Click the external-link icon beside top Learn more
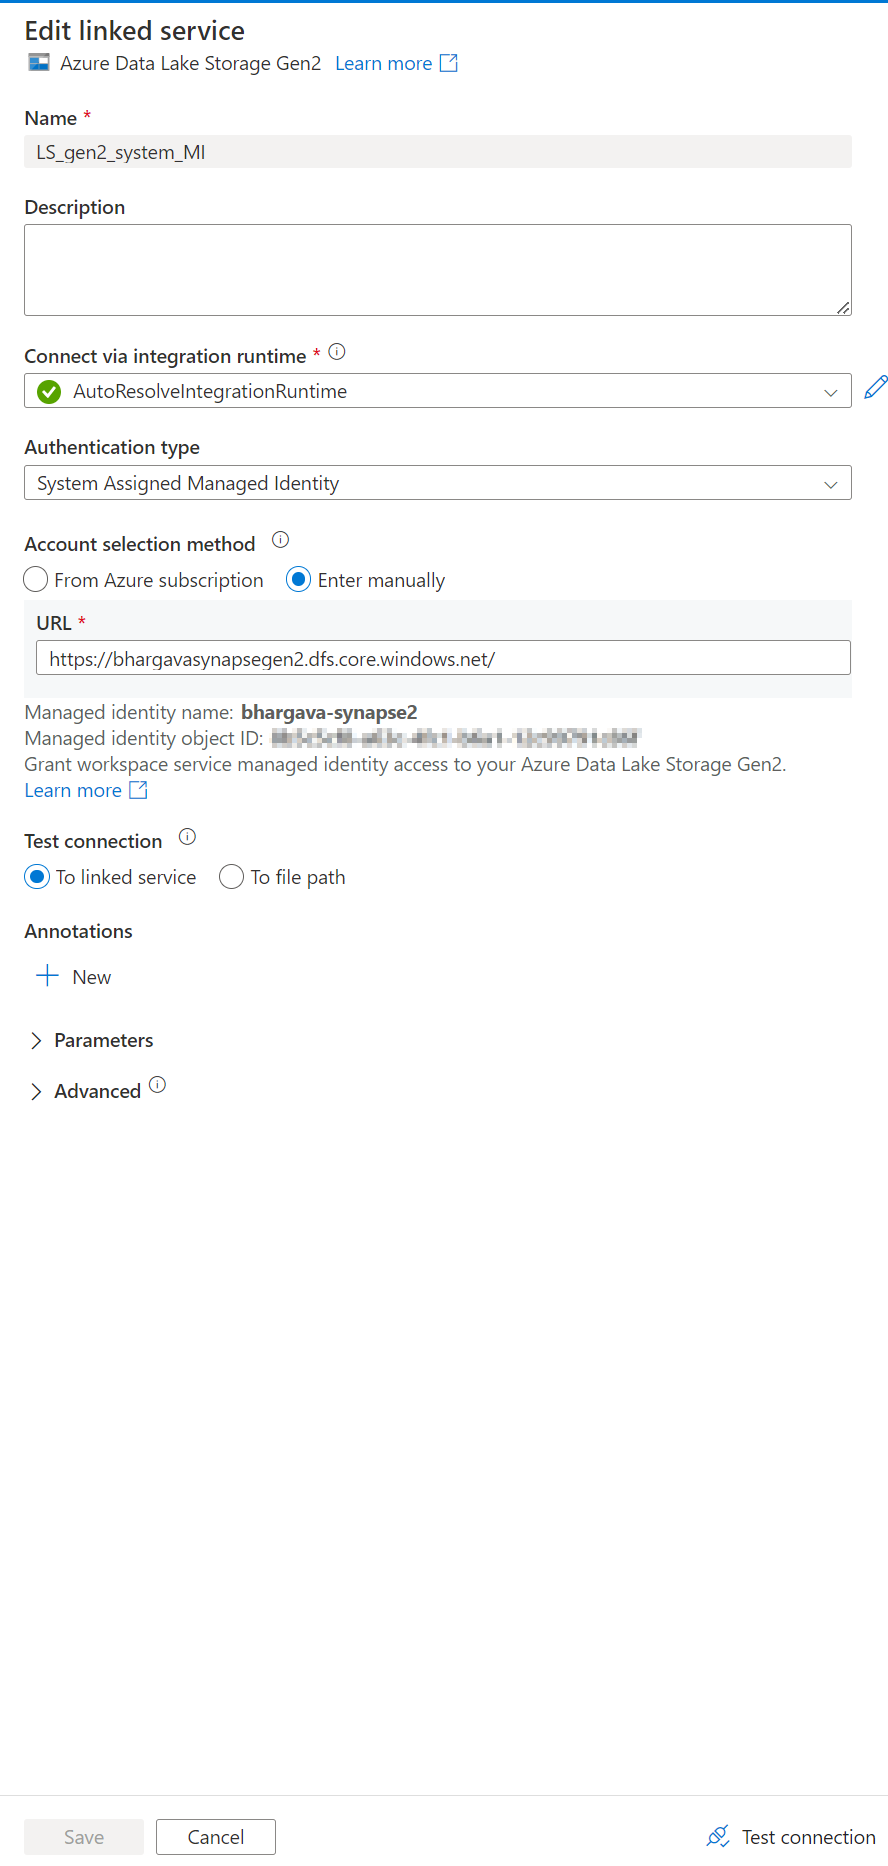Screen dimensions: 888x1866 (x=449, y=63)
